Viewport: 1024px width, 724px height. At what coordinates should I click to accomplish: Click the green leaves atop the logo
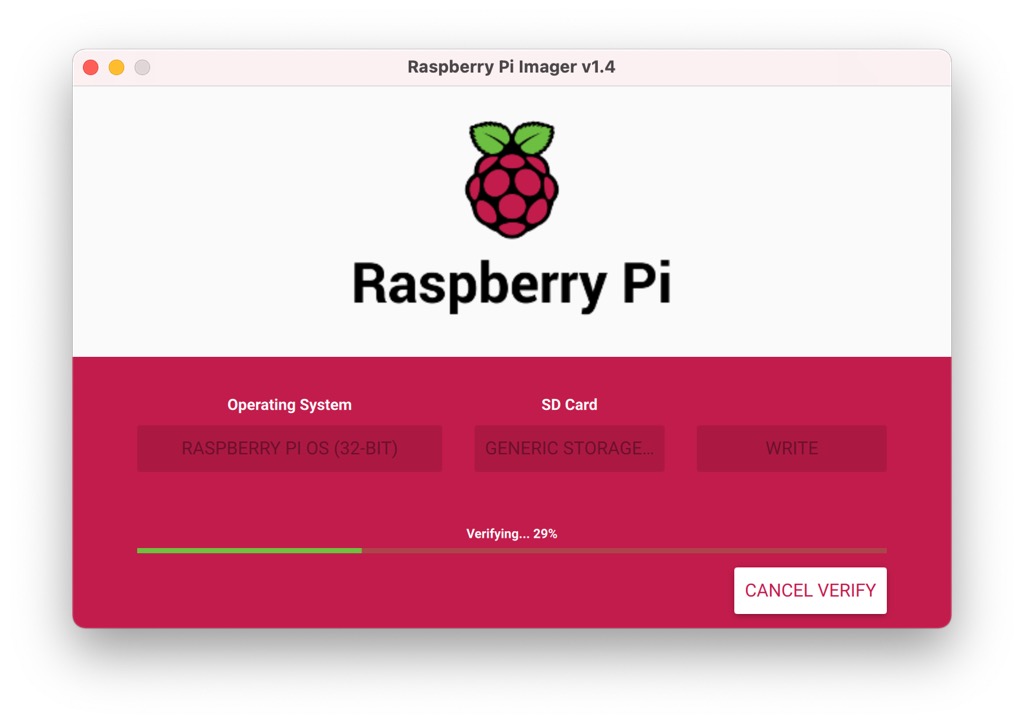pyautogui.click(x=511, y=138)
